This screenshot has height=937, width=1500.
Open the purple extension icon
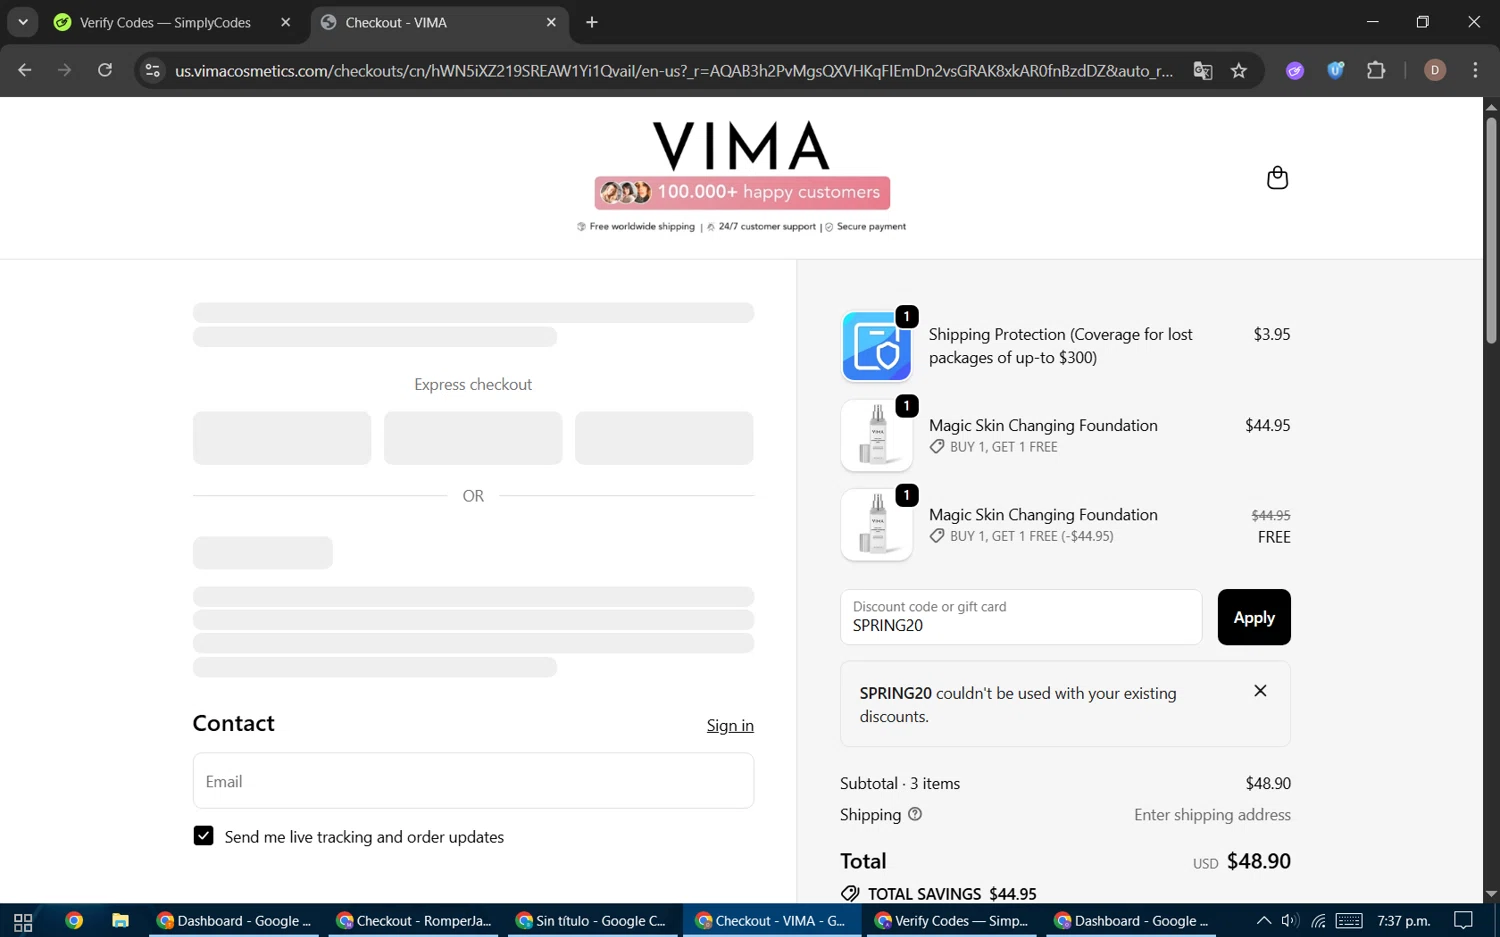click(1295, 70)
